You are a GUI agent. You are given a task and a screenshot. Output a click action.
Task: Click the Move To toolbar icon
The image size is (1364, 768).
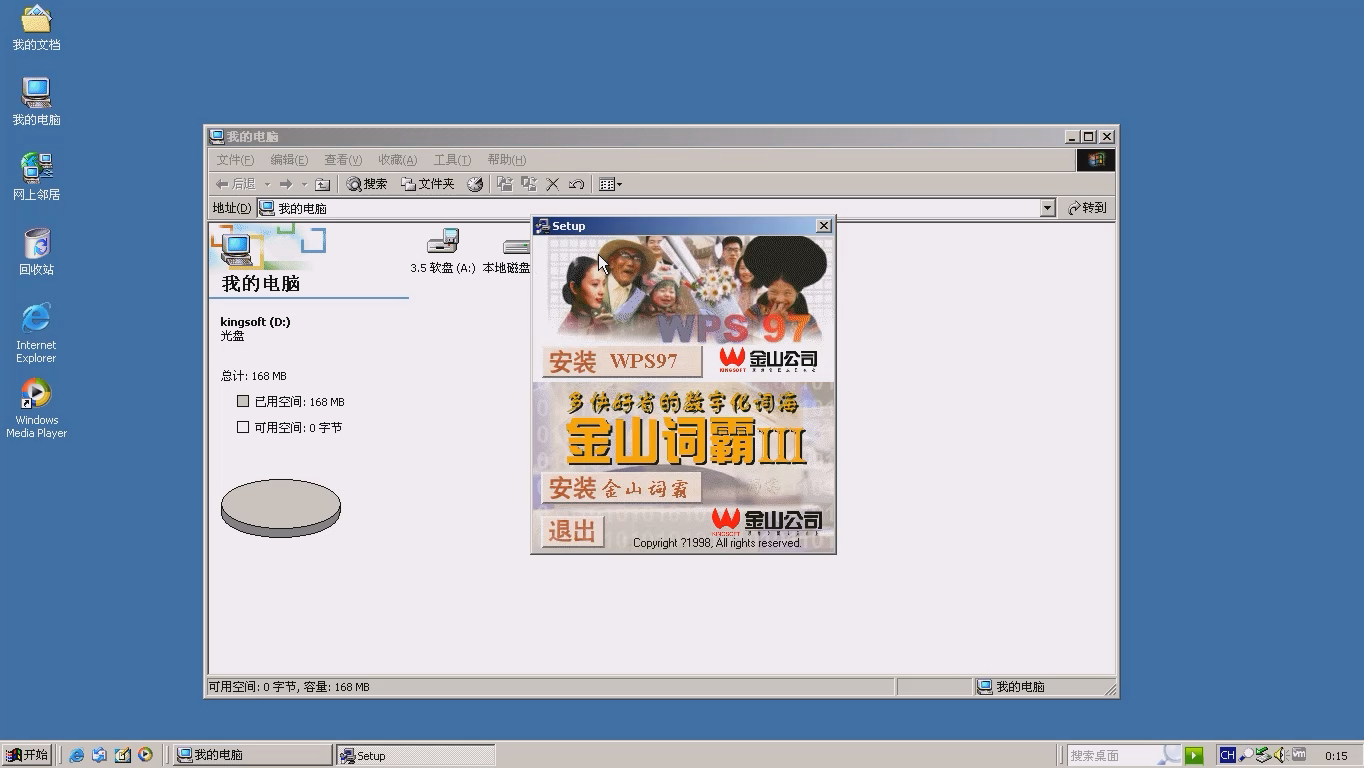point(505,184)
